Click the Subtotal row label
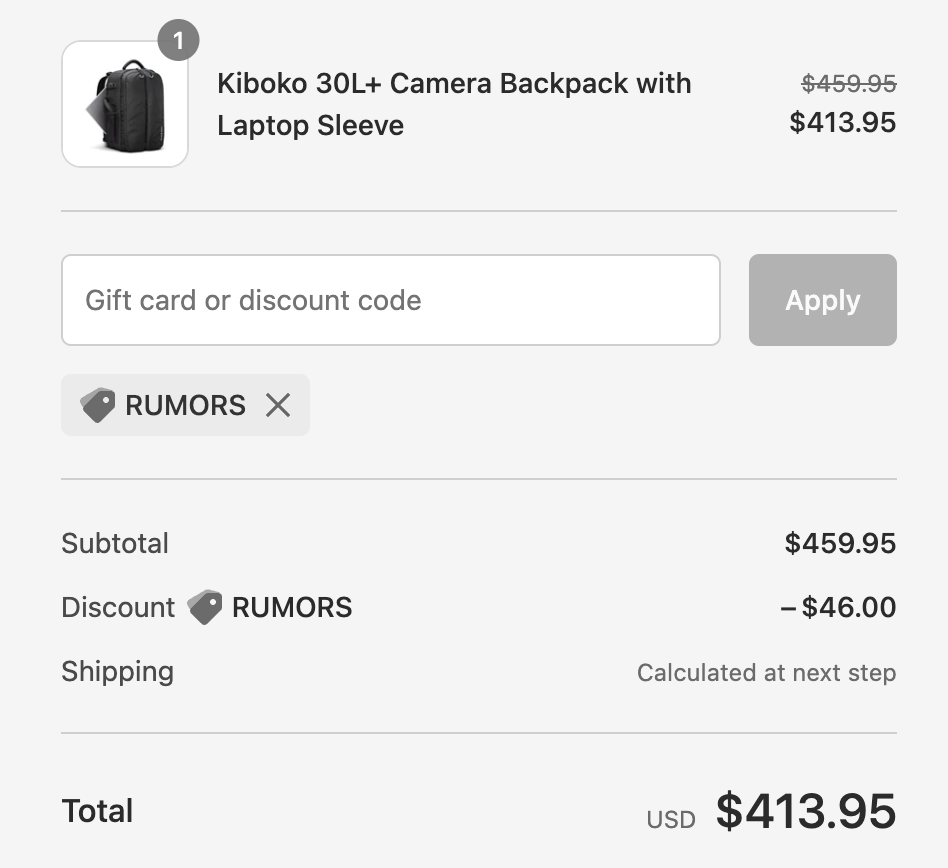Image resolution: width=948 pixels, height=868 pixels. pos(115,543)
